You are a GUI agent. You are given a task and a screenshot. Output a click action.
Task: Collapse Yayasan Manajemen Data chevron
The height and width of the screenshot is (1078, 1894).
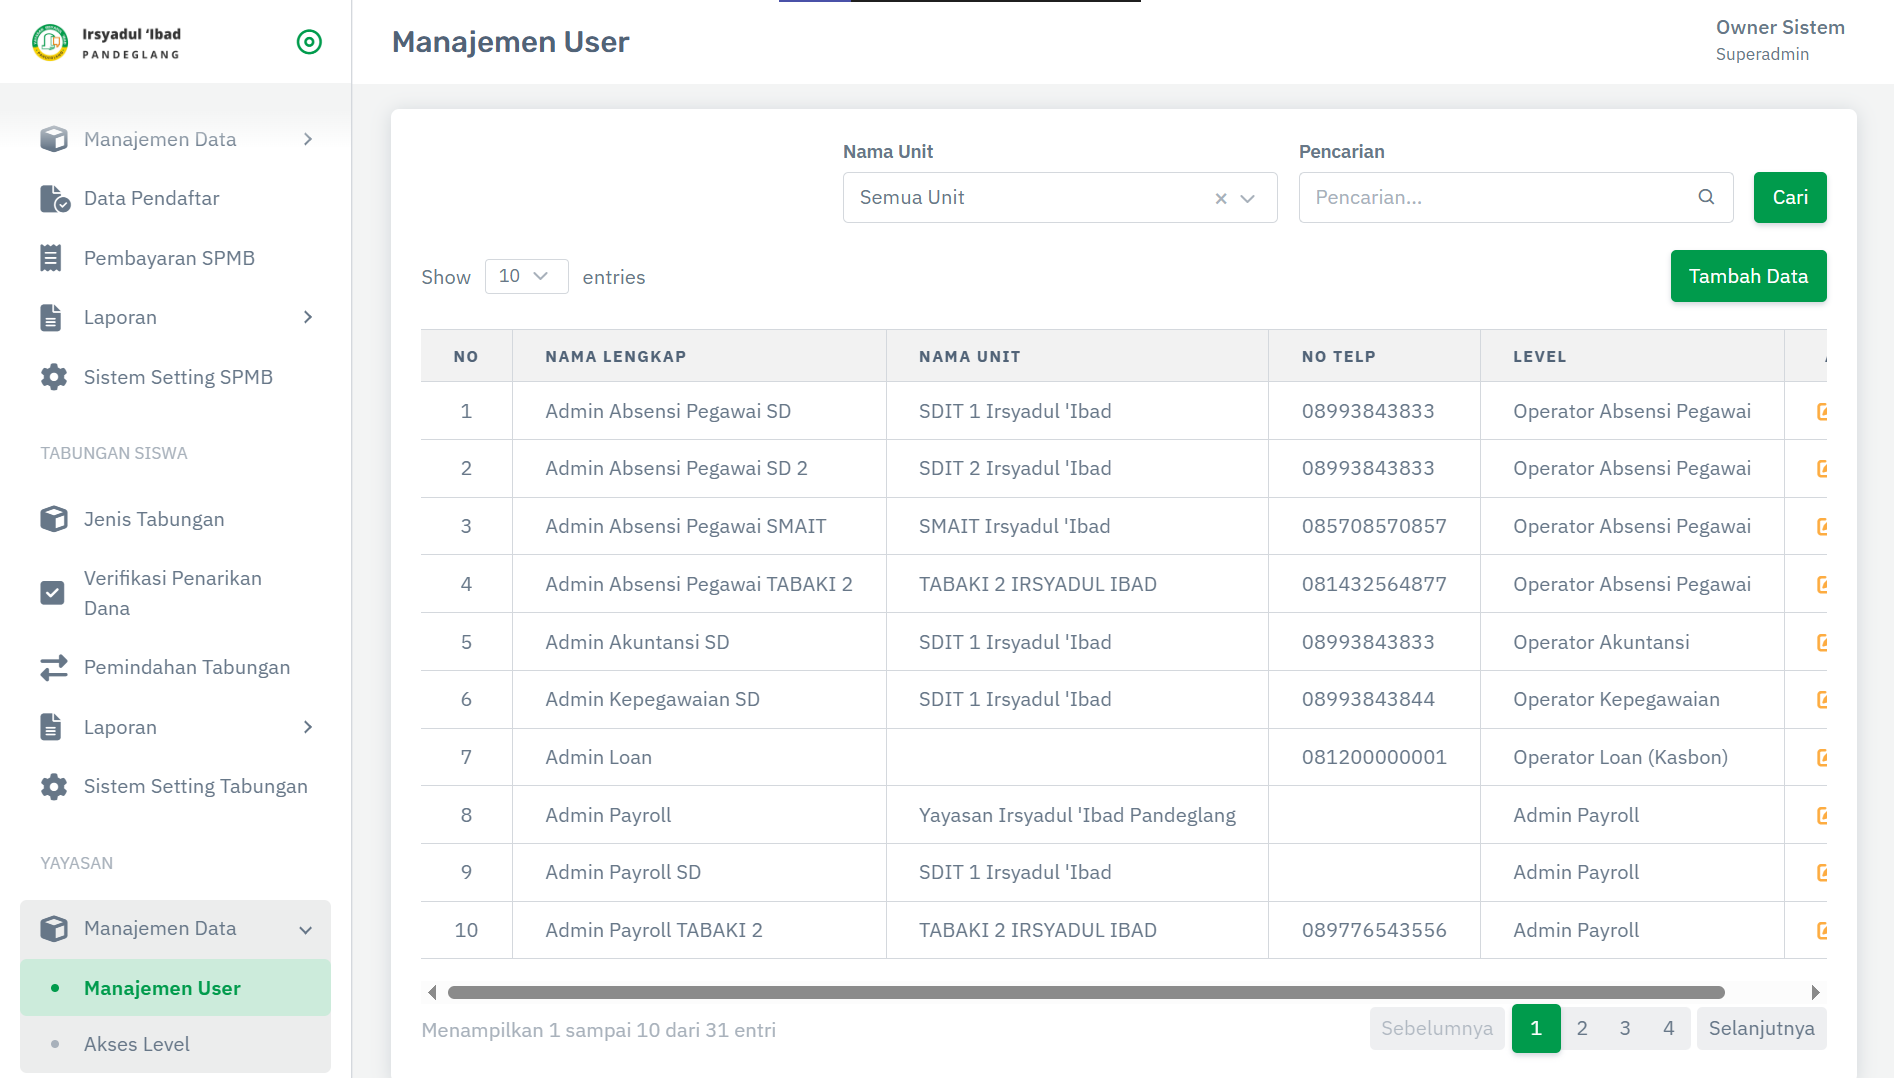[306, 930]
